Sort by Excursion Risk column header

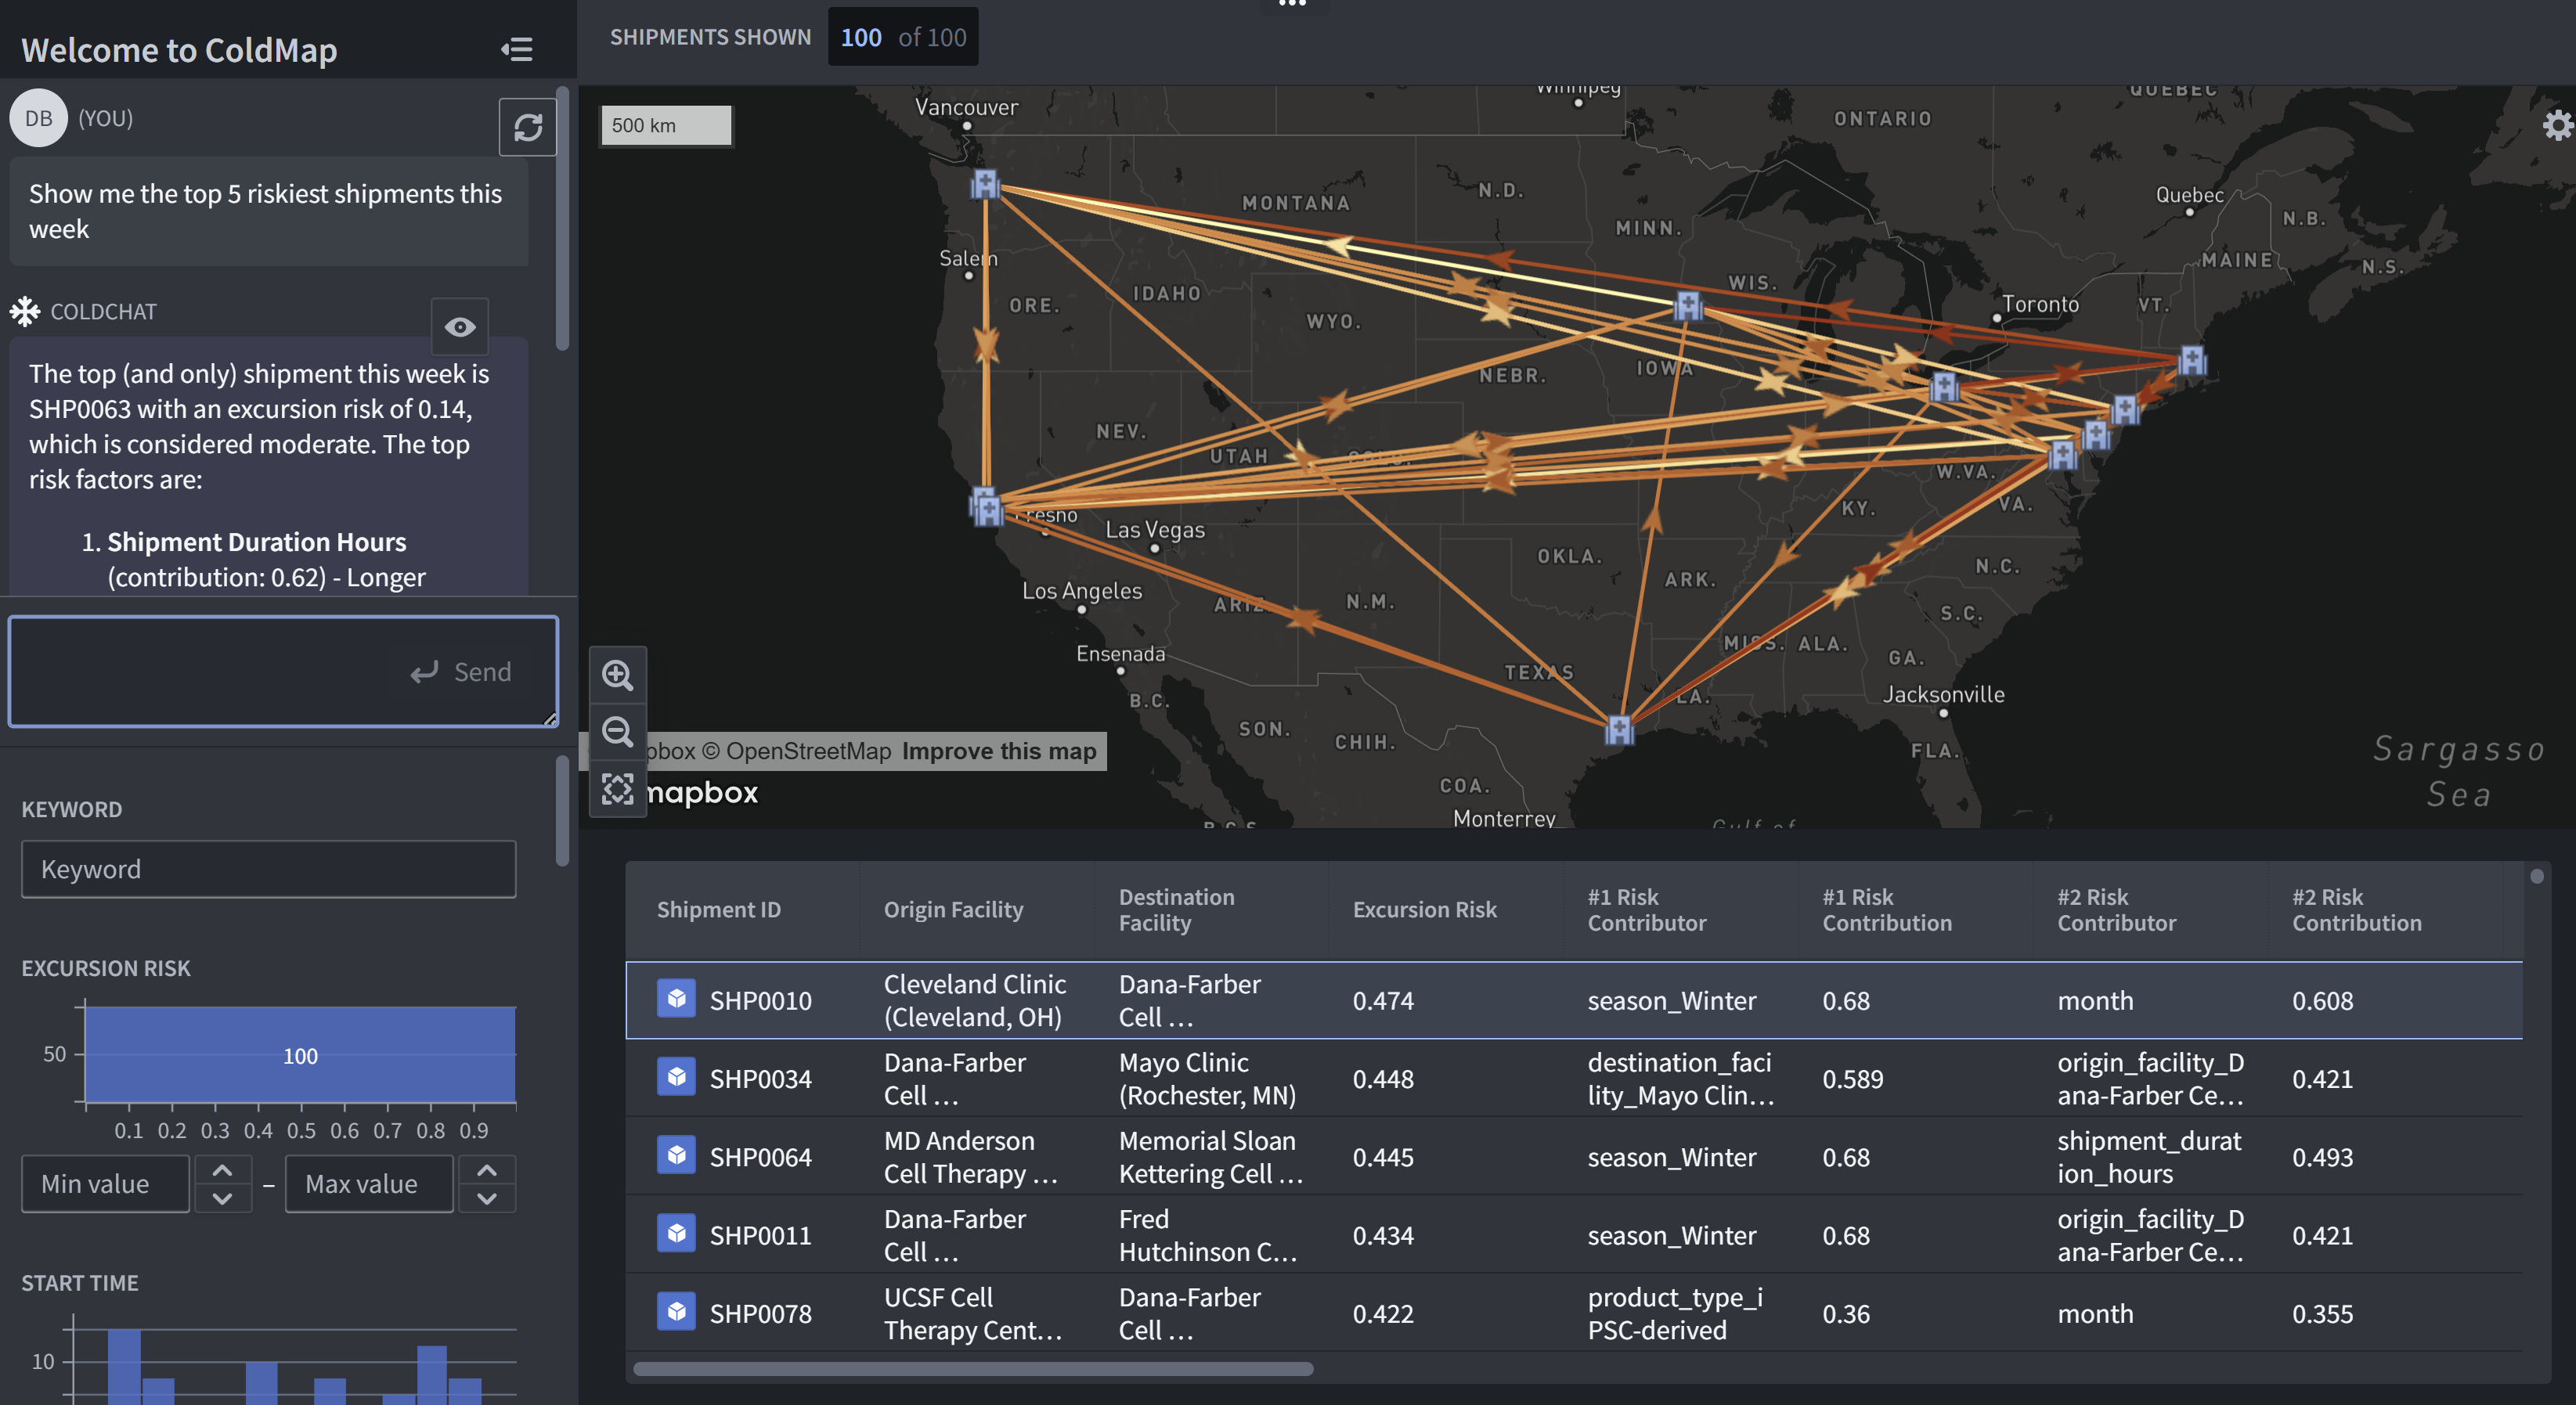pyautogui.click(x=1424, y=909)
